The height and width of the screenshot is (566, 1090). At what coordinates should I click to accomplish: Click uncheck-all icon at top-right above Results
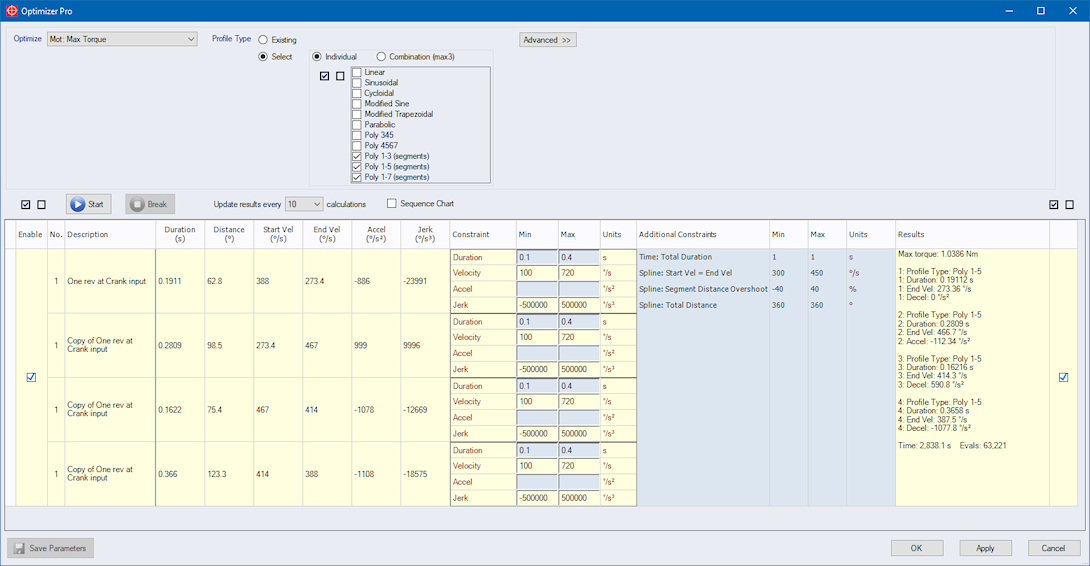1069,205
